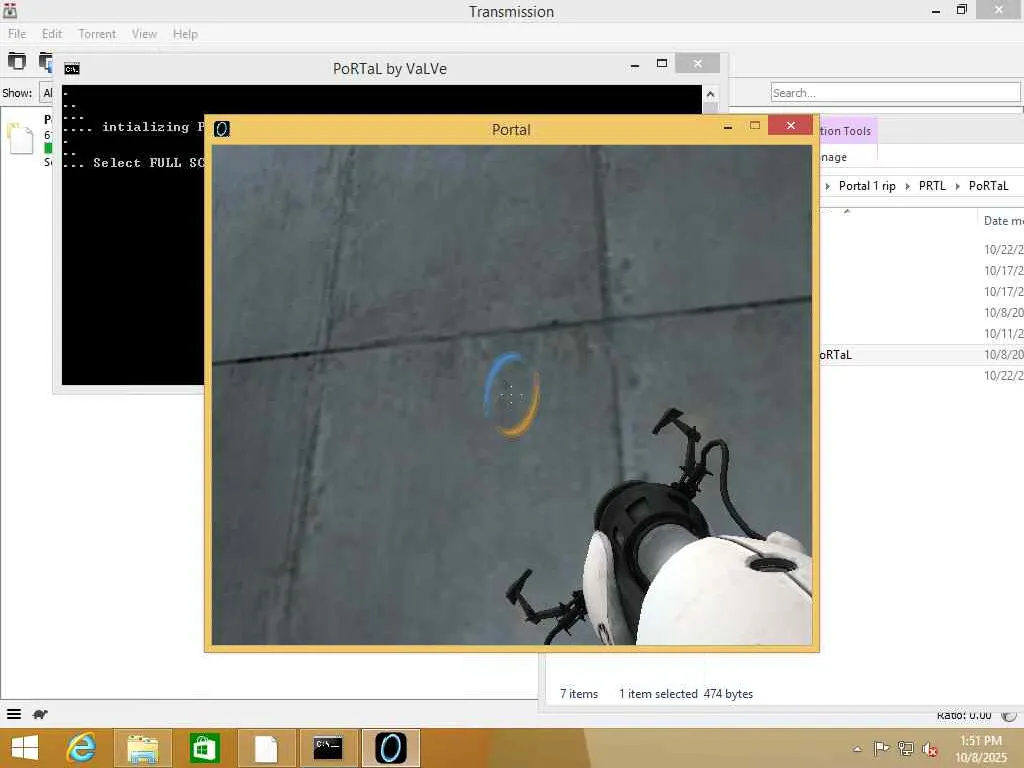The width and height of the screenshot is (1024, 768).
Task: Click the scroll-up arrow in the console window
Action: [711, 94]
